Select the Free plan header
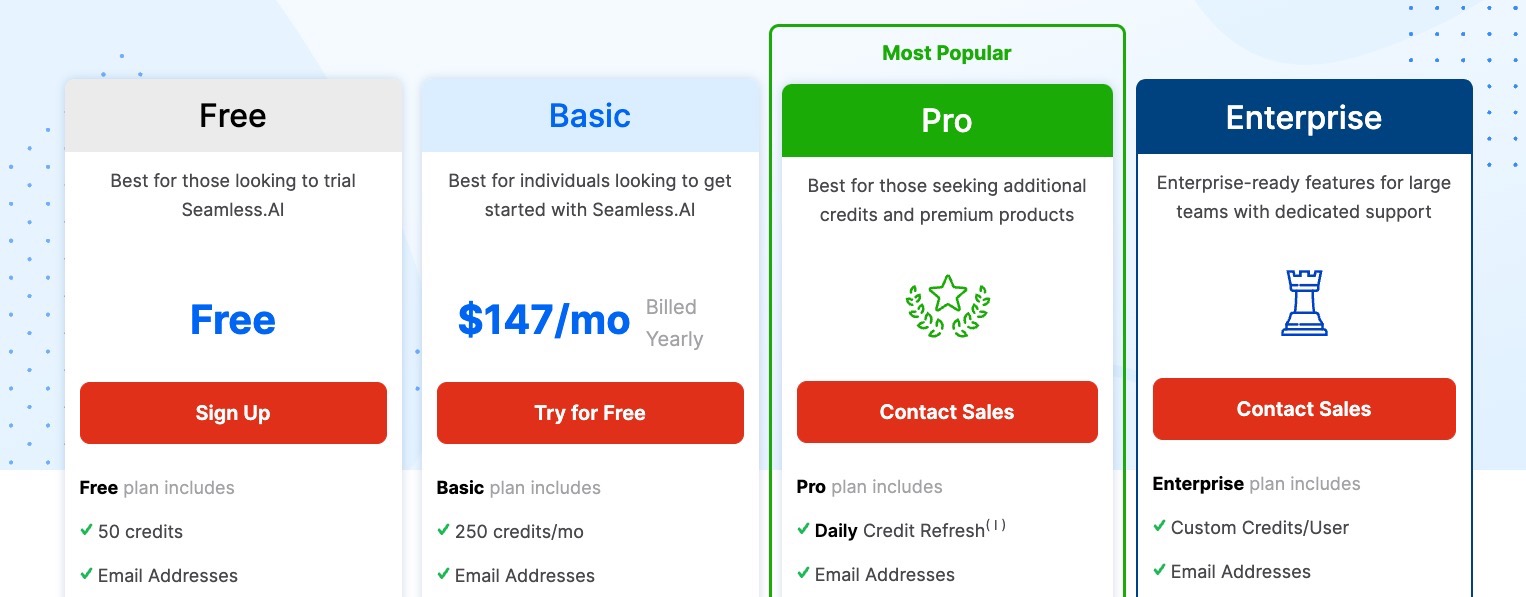1526x597 pixels. (233, 116)
